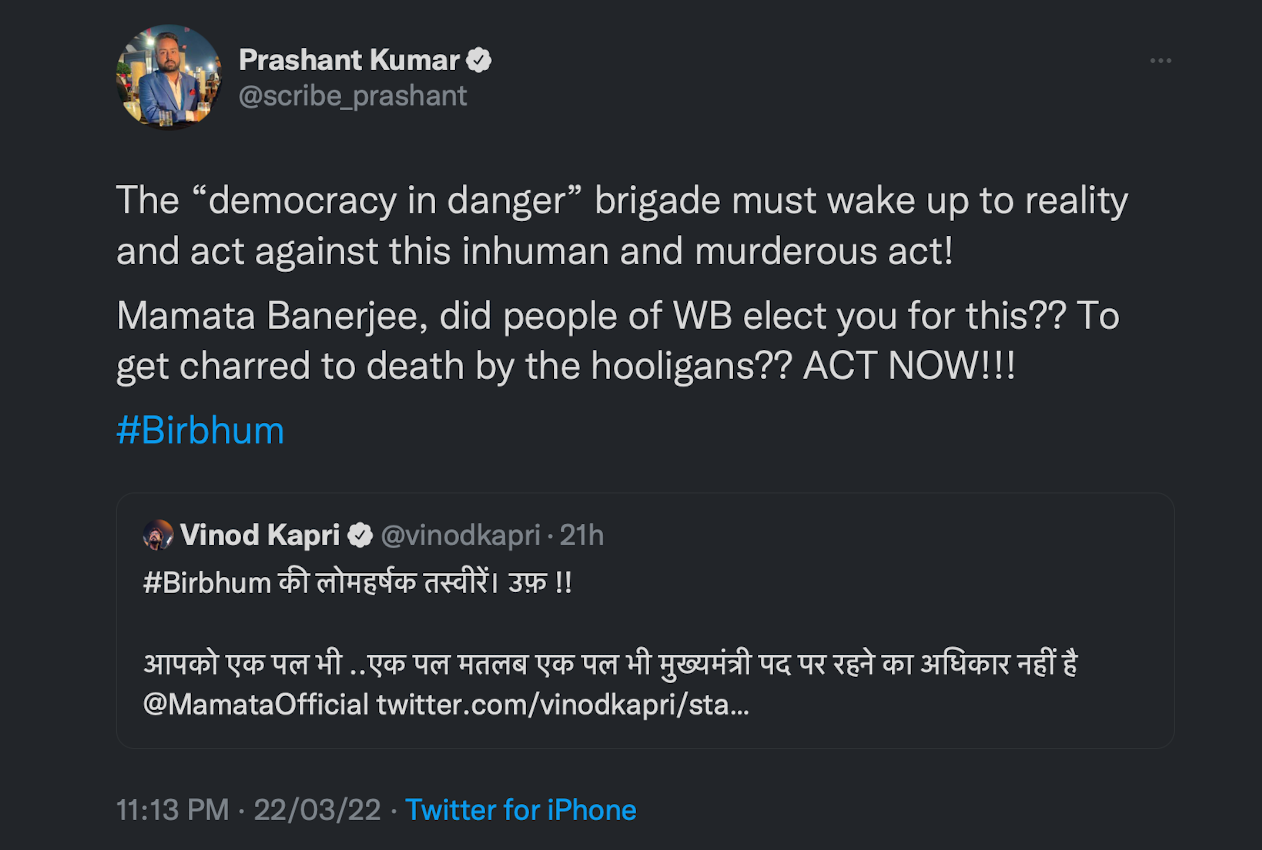Open Vinod Kapri's name in quoted tweet
Image resolution: width=1262 pixels, height=850 pixels.
coord(260,535)
